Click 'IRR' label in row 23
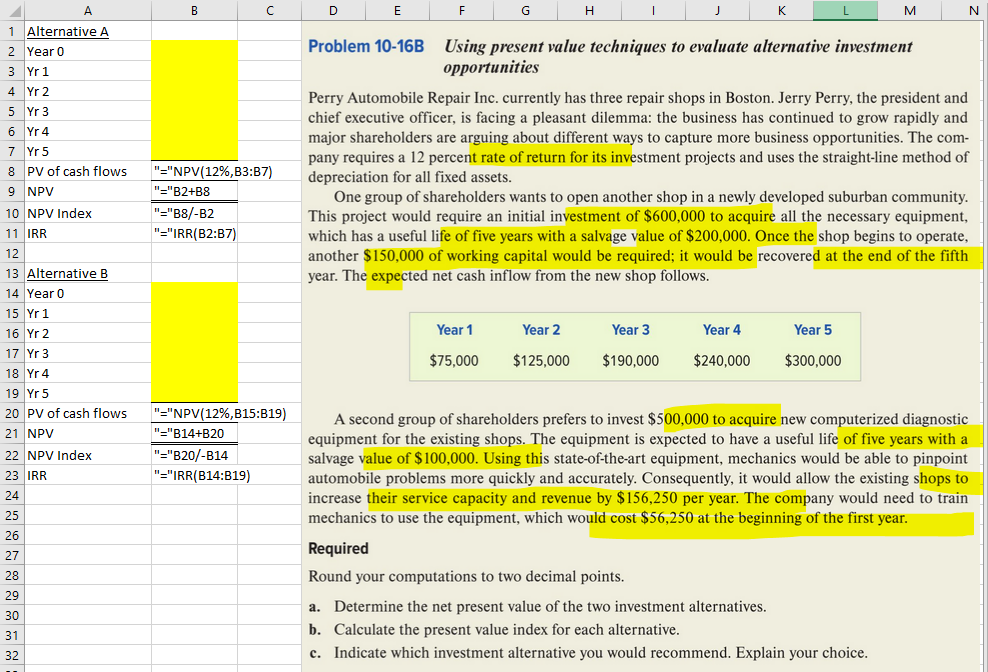This screenshot has width=988, height=672. click(37, 475)
